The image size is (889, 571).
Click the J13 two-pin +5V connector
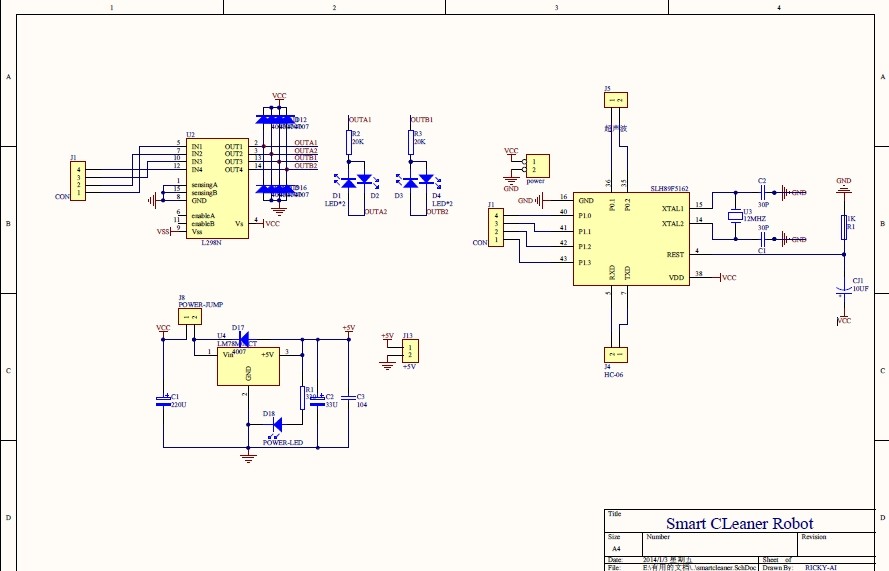click(x=408, y=351)
